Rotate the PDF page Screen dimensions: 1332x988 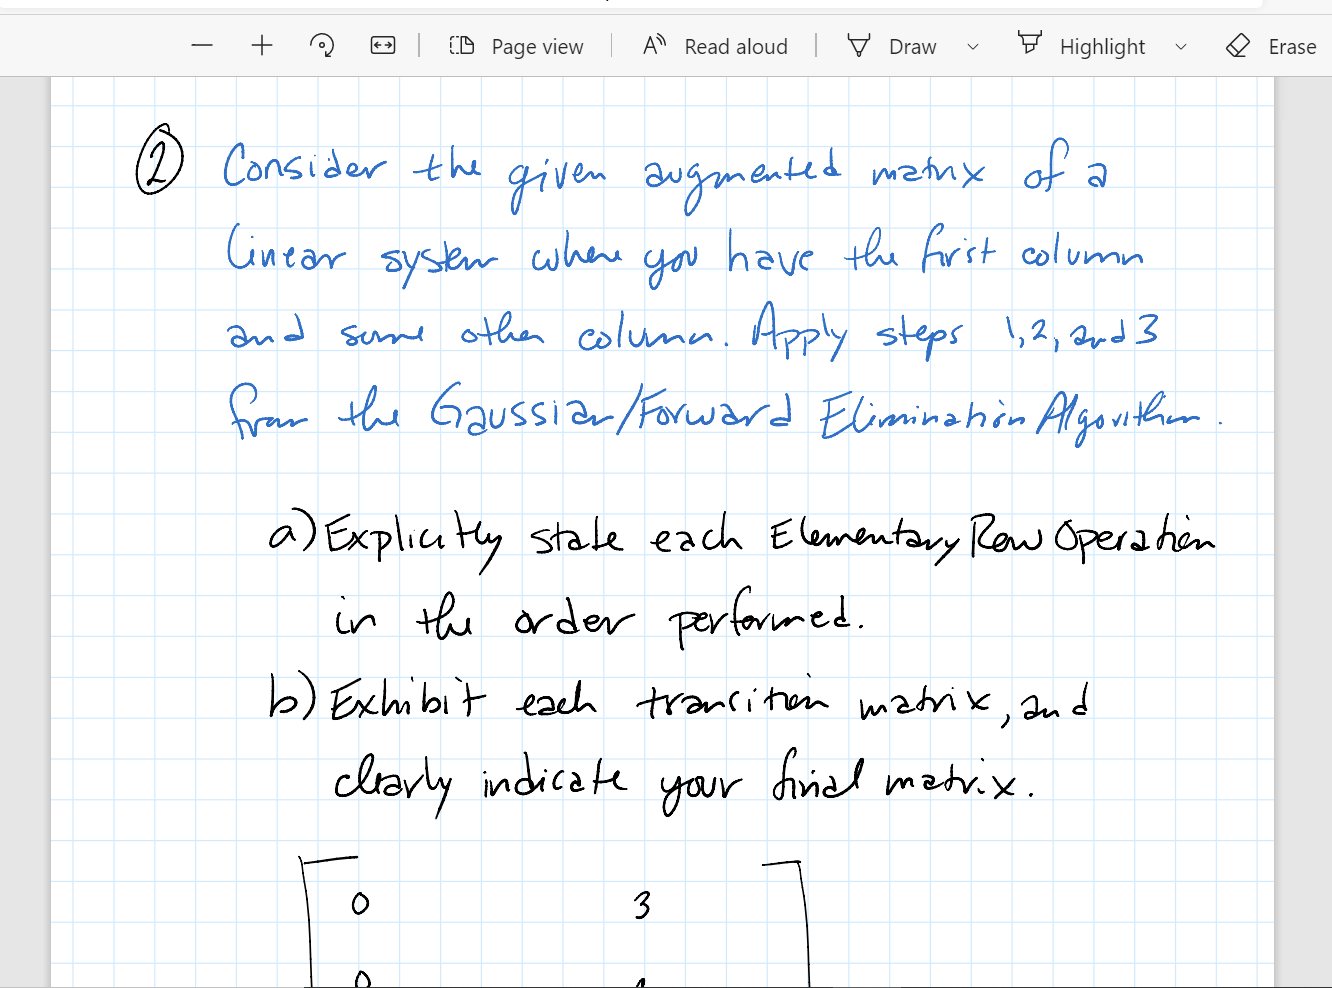pos(321,45)
